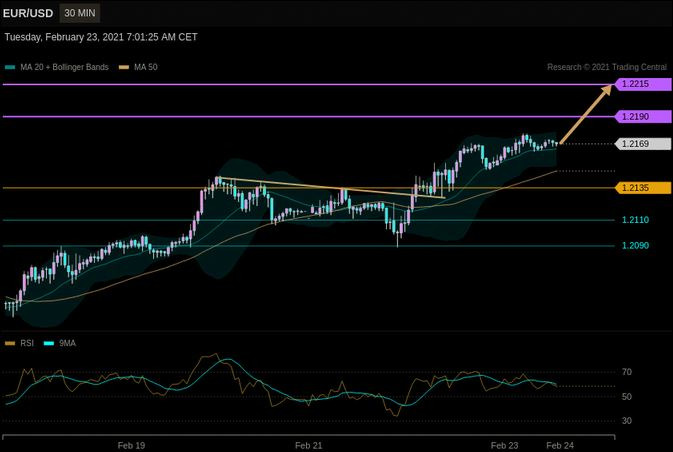Click the Feb 24 date axis label
Viewport: 673px width, 452px height.
pos(560,446)
